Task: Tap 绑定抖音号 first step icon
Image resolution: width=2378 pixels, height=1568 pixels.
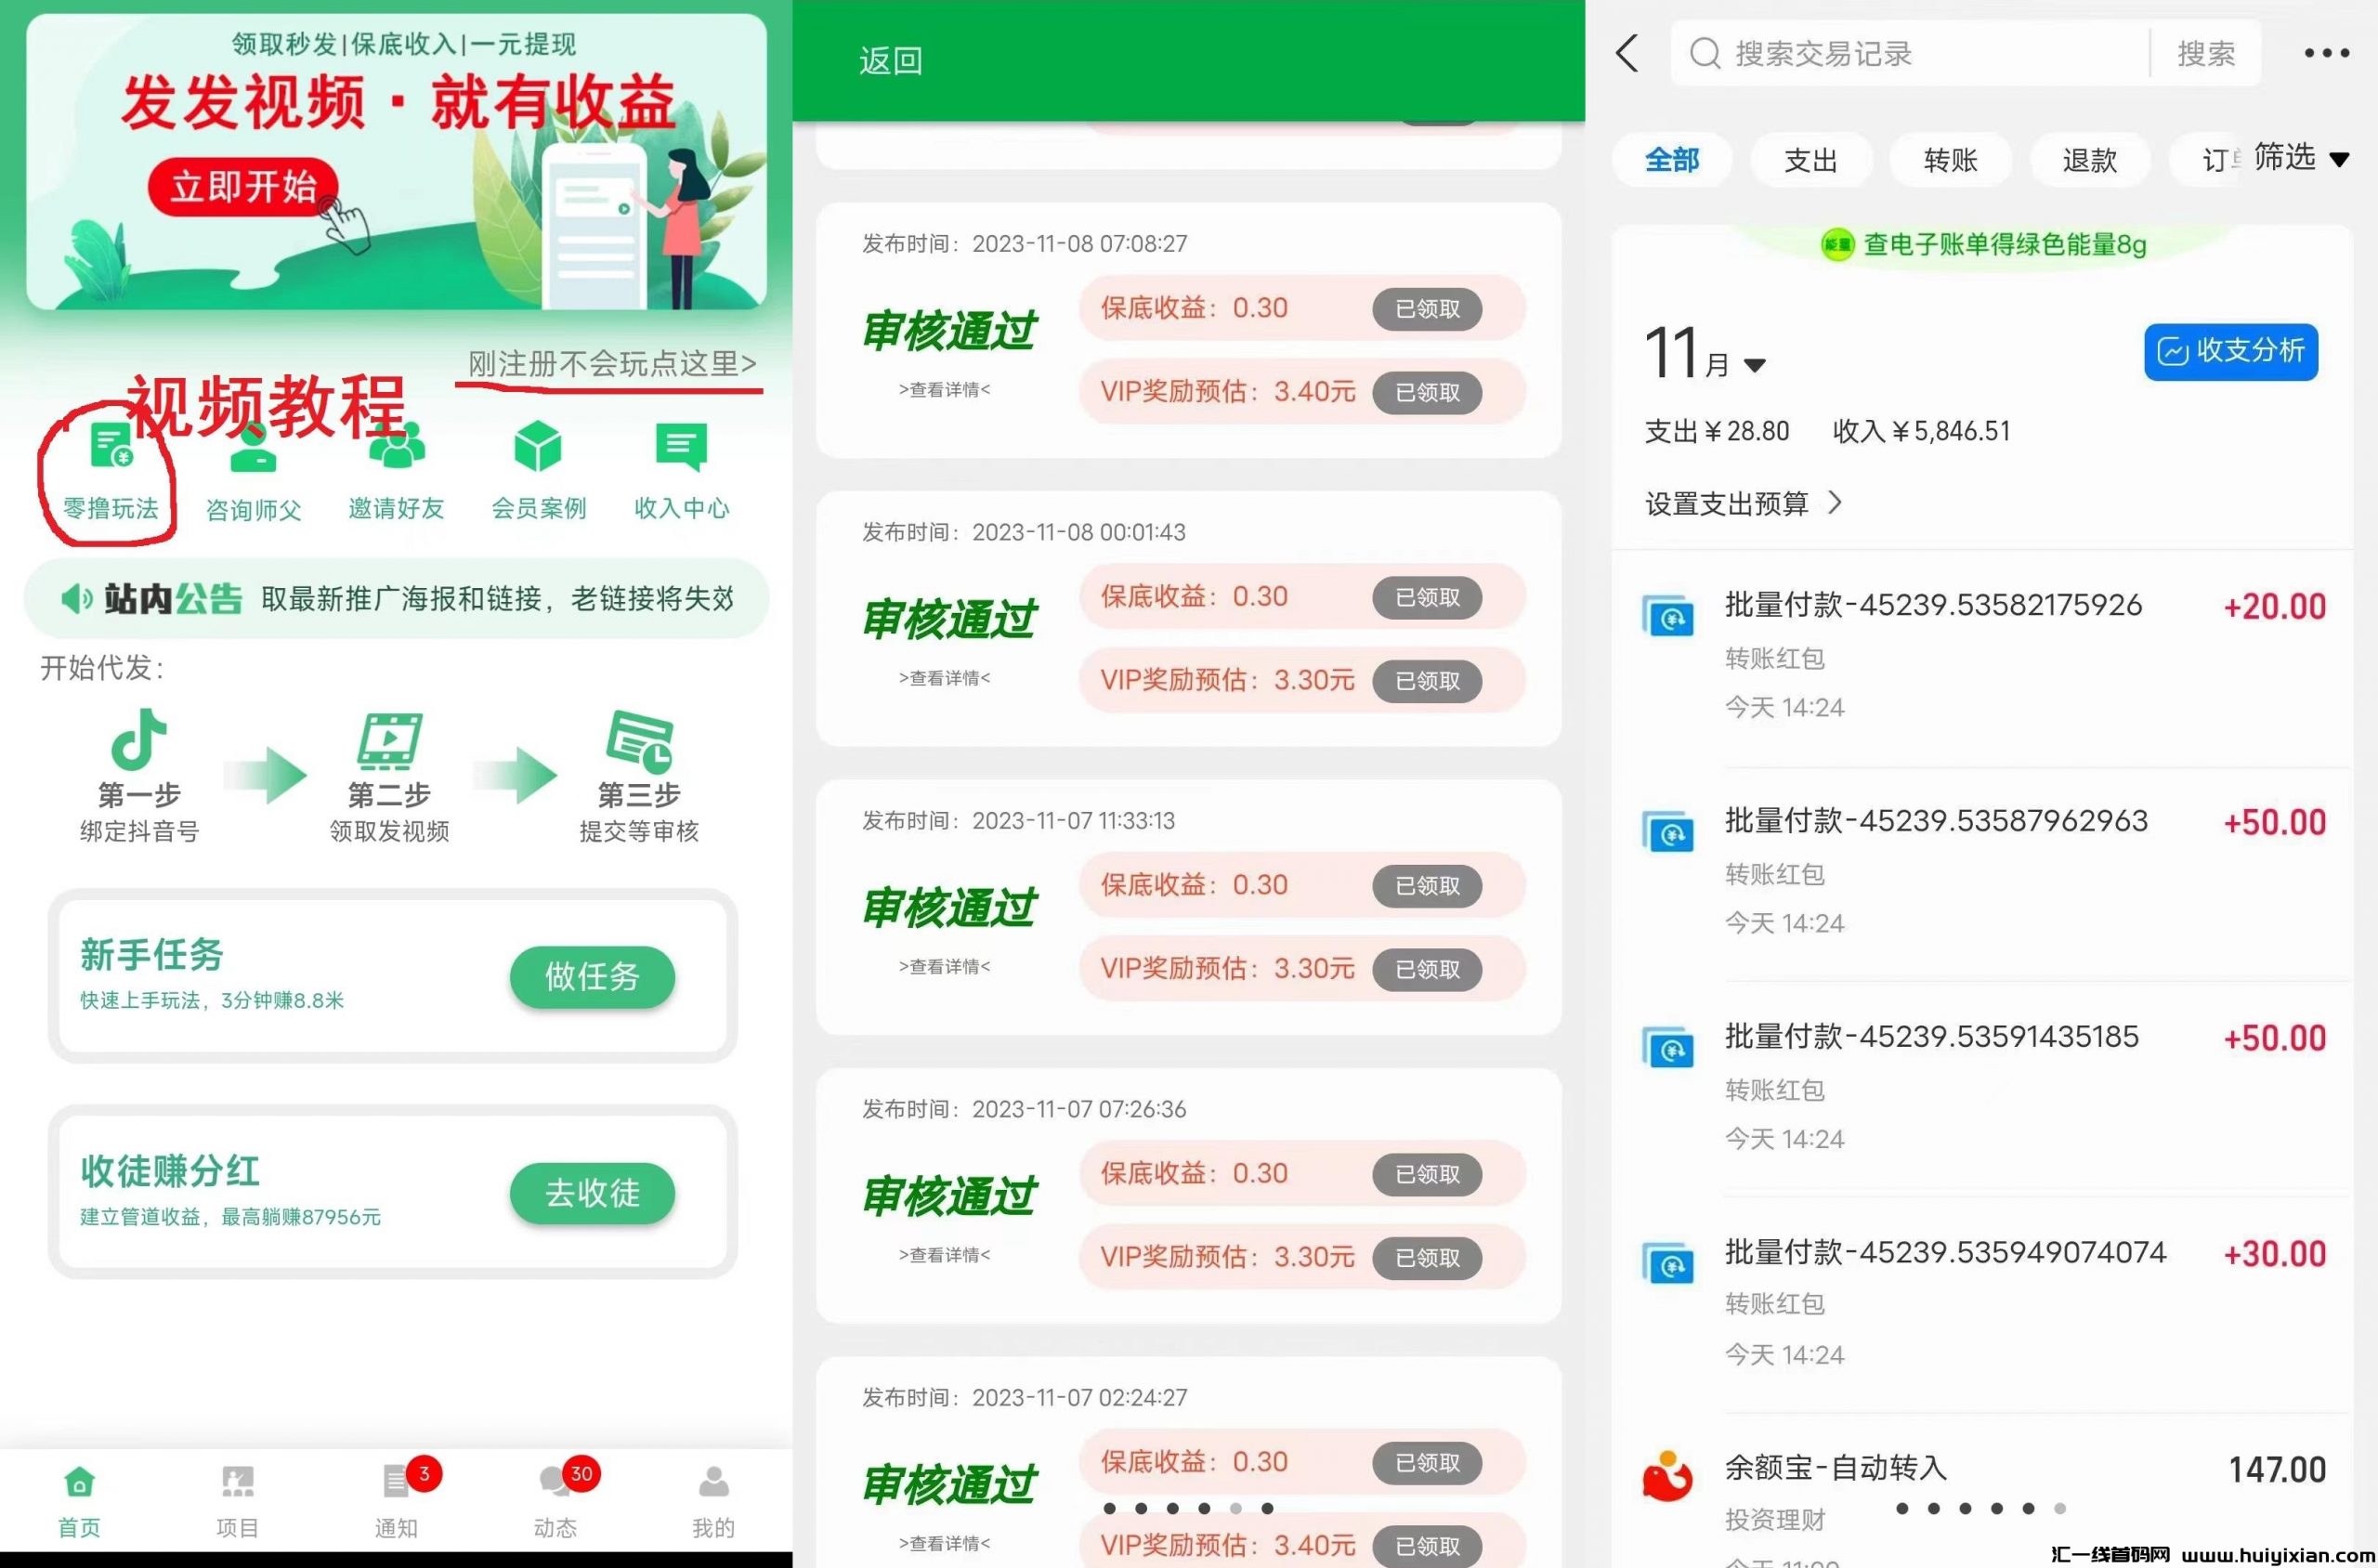Action: point(139,741)
